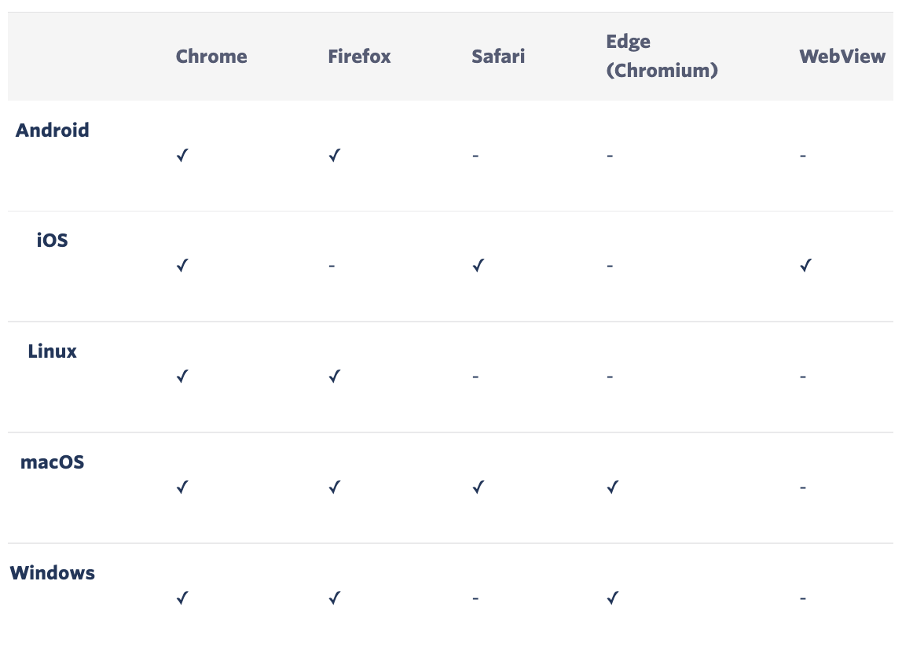Viewport: 902px width, 652px height.
Task: Select the Edge (Chromium) column header
Action: (x=662, y=56)
